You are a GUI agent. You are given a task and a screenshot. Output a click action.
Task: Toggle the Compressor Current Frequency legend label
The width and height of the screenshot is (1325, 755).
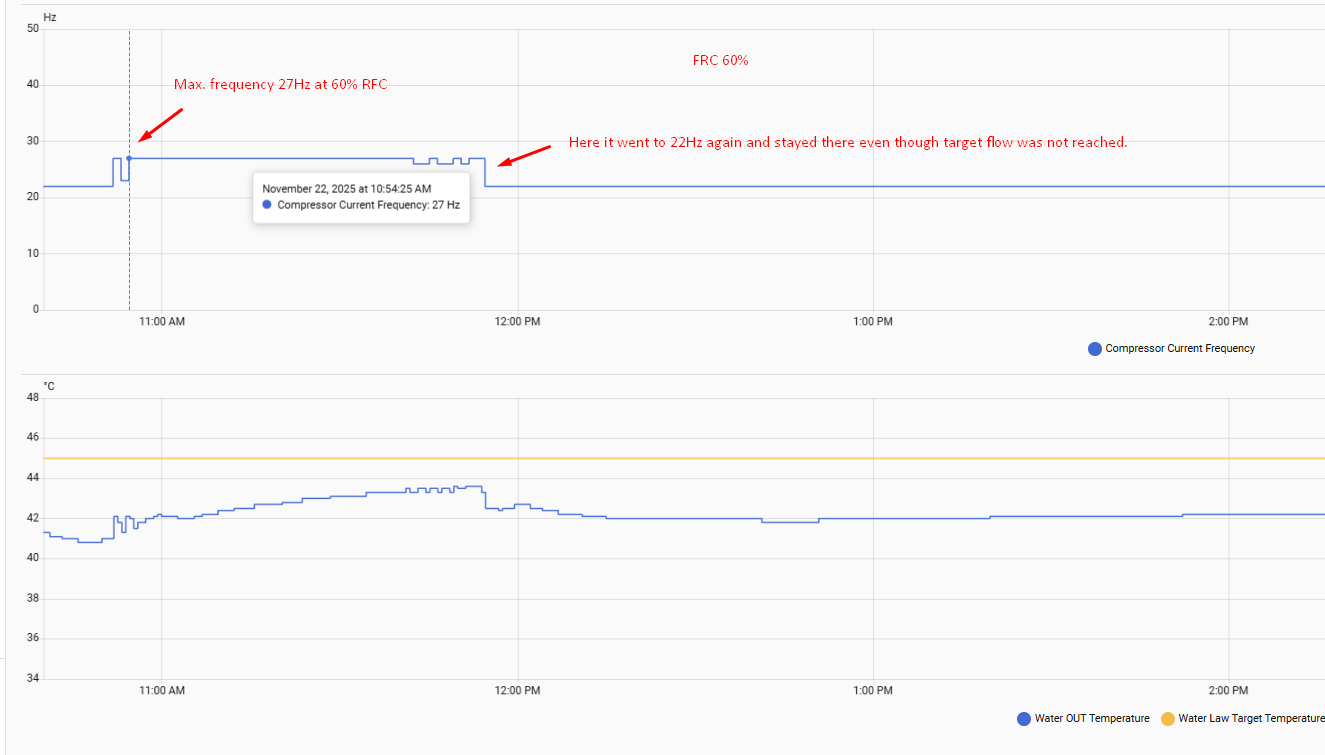click(x=1180, y=349)
